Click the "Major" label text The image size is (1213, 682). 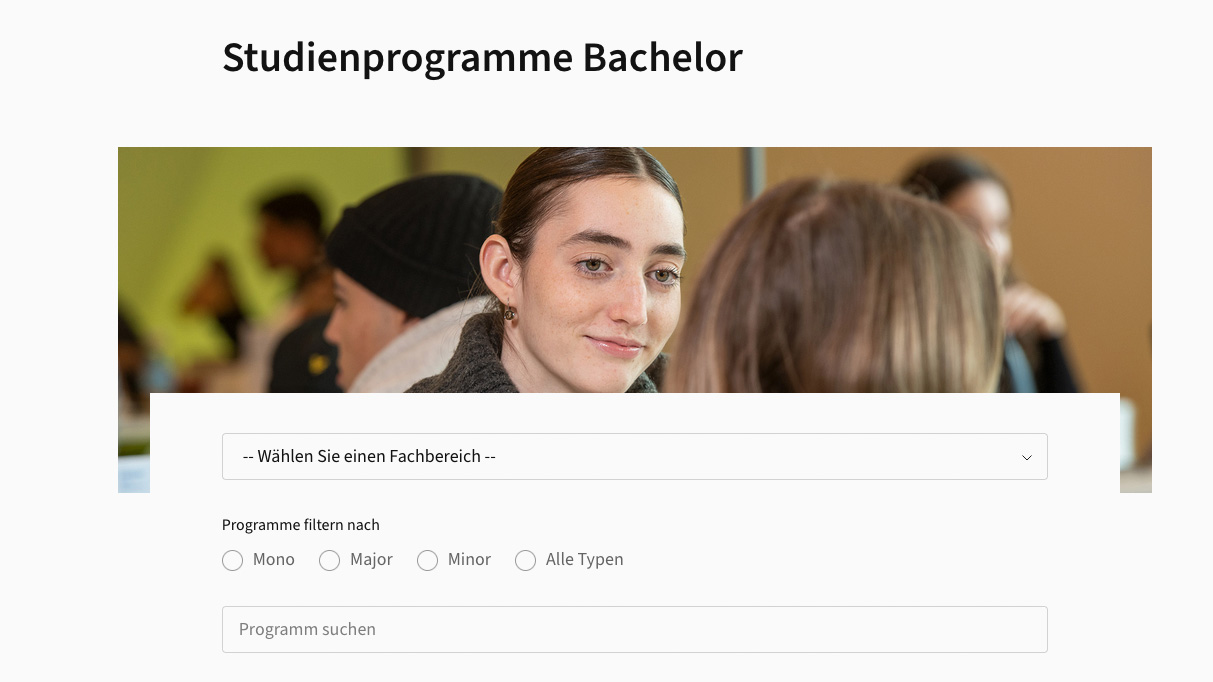click(371, 560)
